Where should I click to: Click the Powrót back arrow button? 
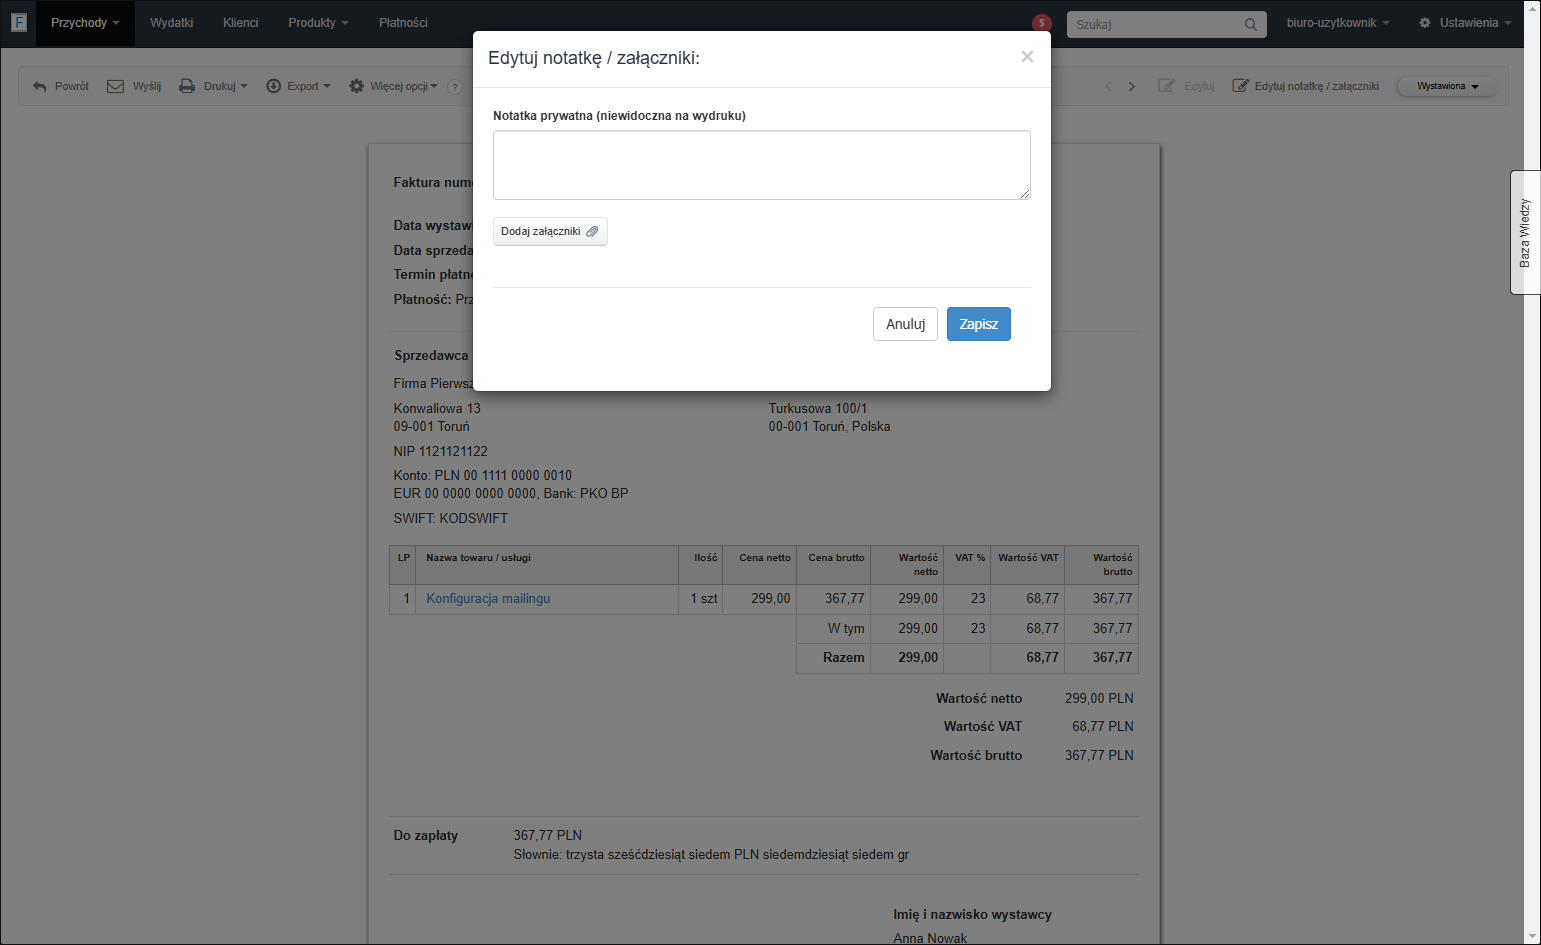pos(61,86)
